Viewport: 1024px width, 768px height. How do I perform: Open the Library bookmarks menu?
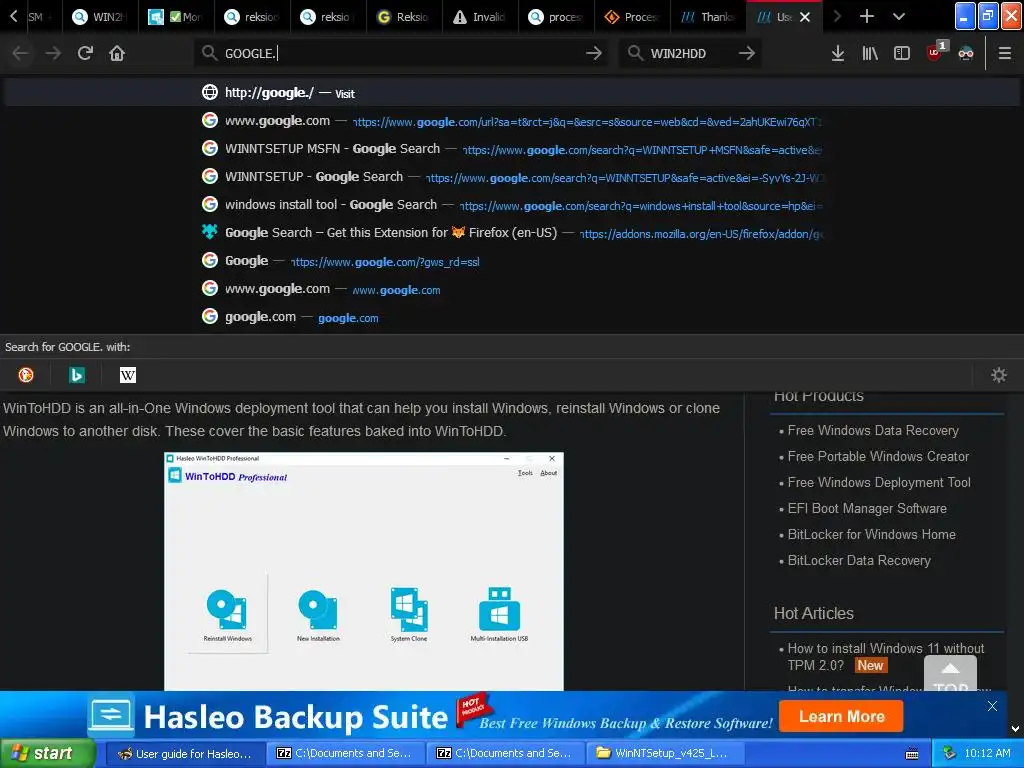(870, 53)
